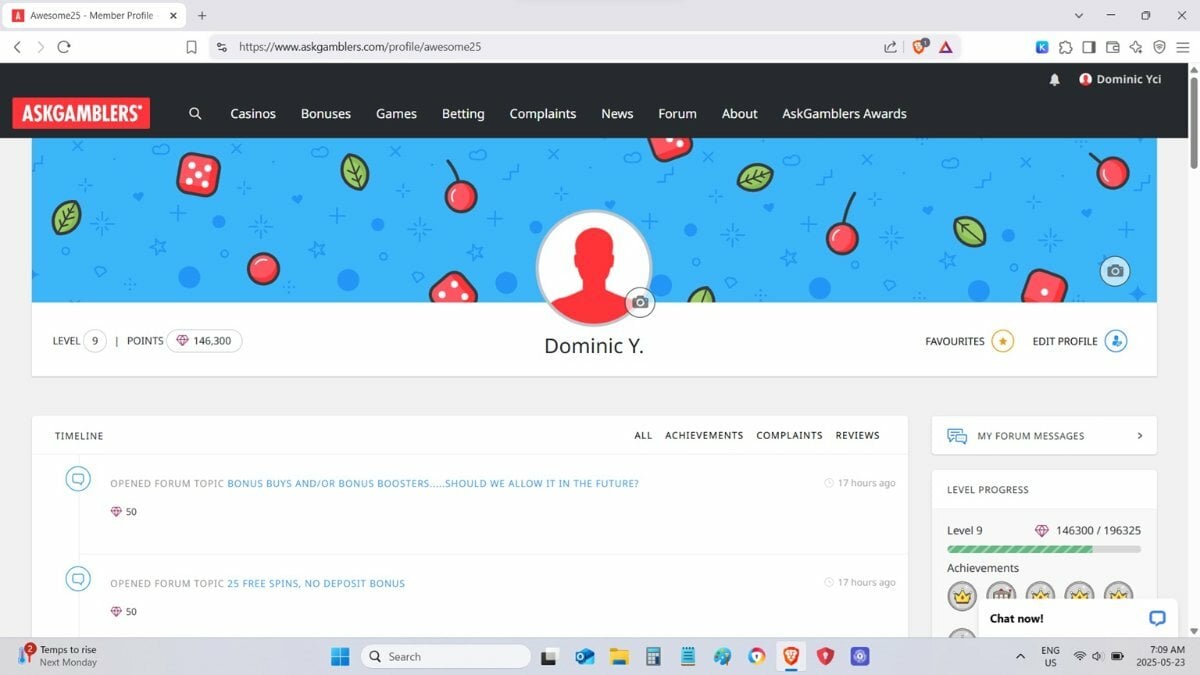This screenshot has height=675, width=1200.
Task: Focus the browser address bar URL
Action: coord(360,47)
